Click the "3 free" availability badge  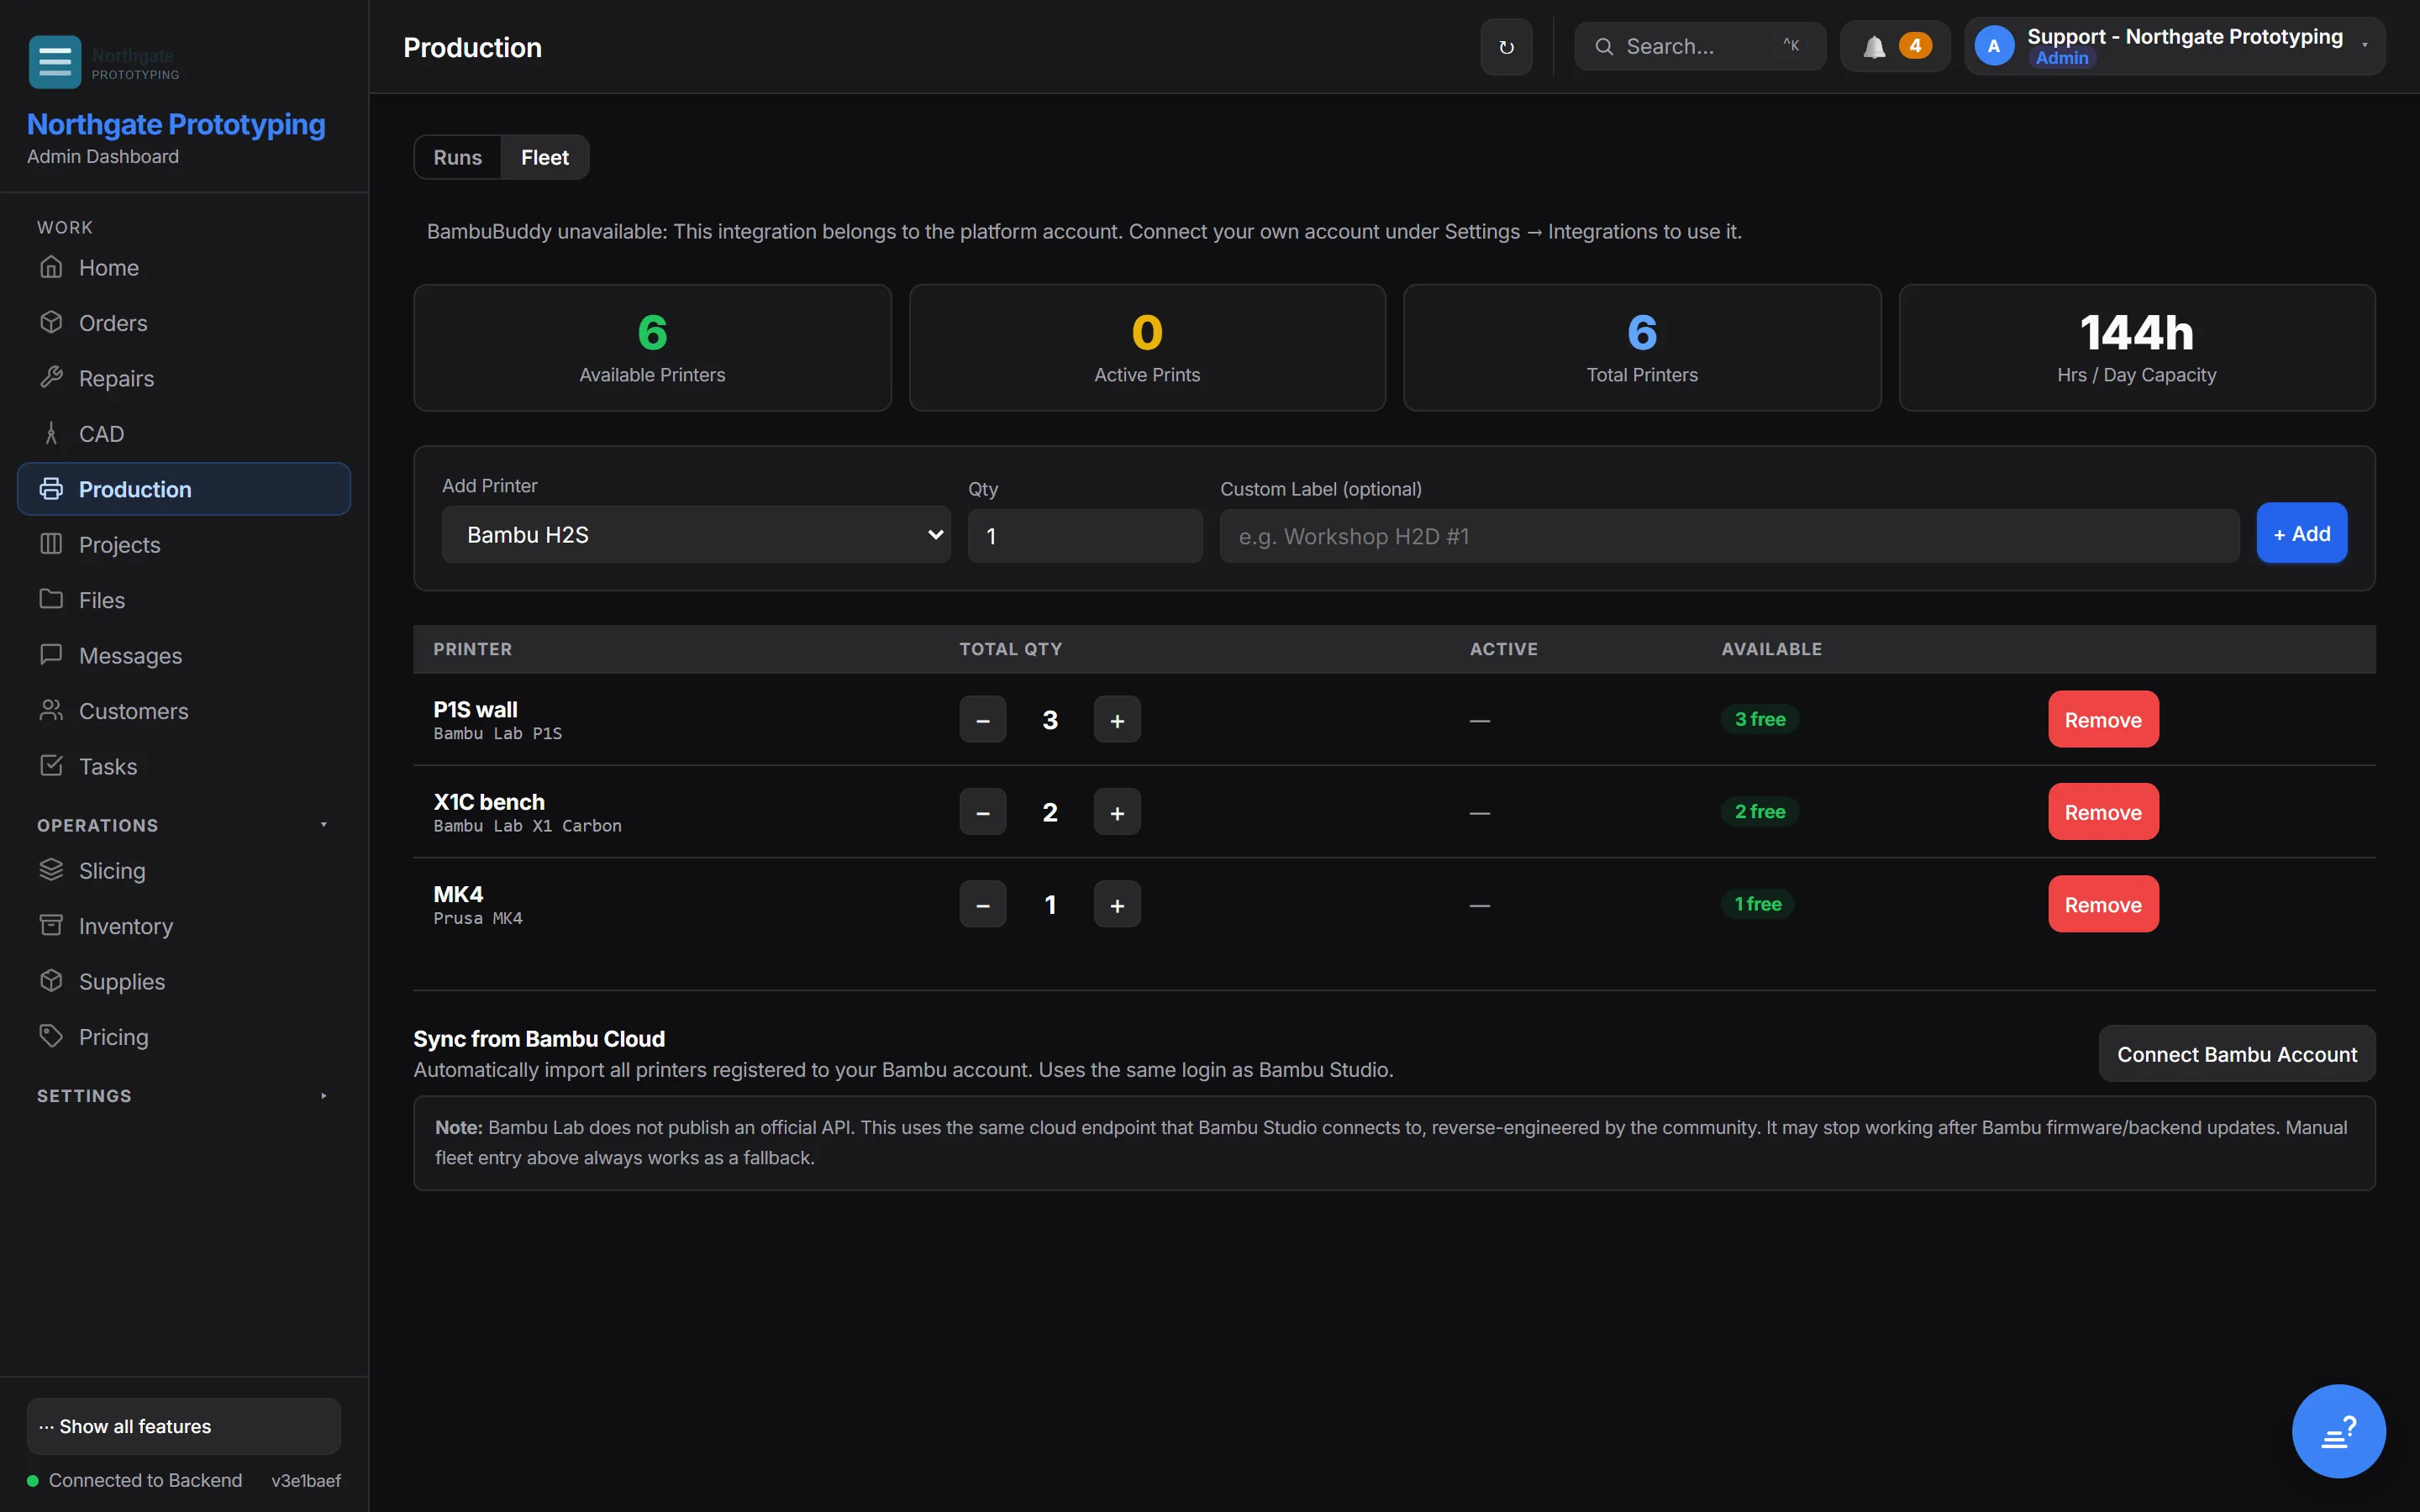tap(1760, 719)
